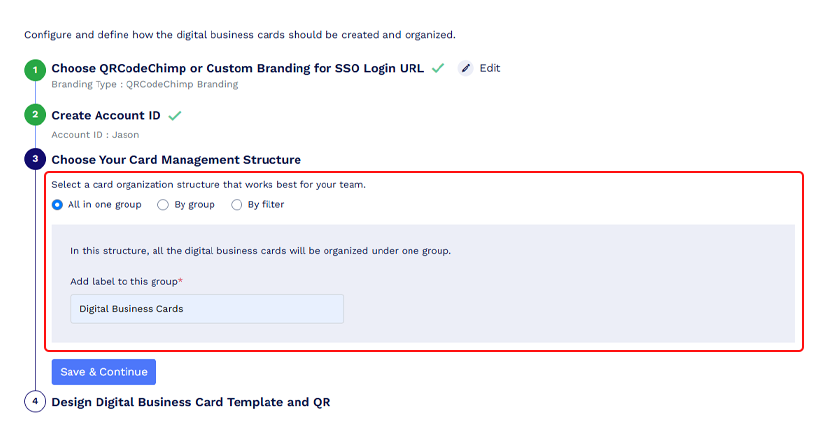This screenshot has width=820, height=443.
Task: Click the Branding Type : QRCodeChimp Branding text
Action: 145,84
